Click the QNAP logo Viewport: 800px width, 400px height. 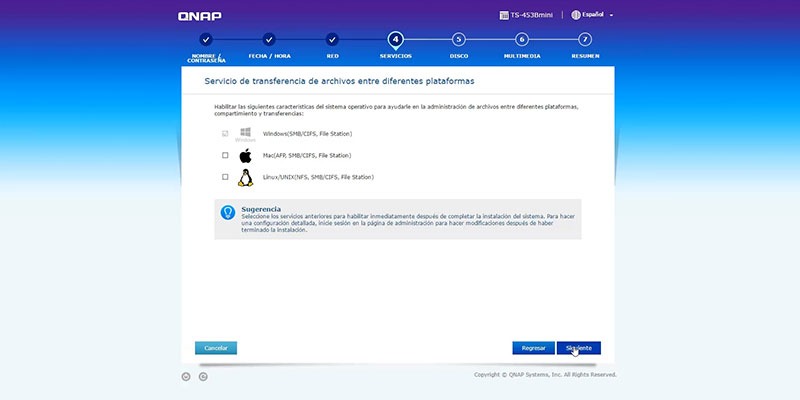[199, 16]
